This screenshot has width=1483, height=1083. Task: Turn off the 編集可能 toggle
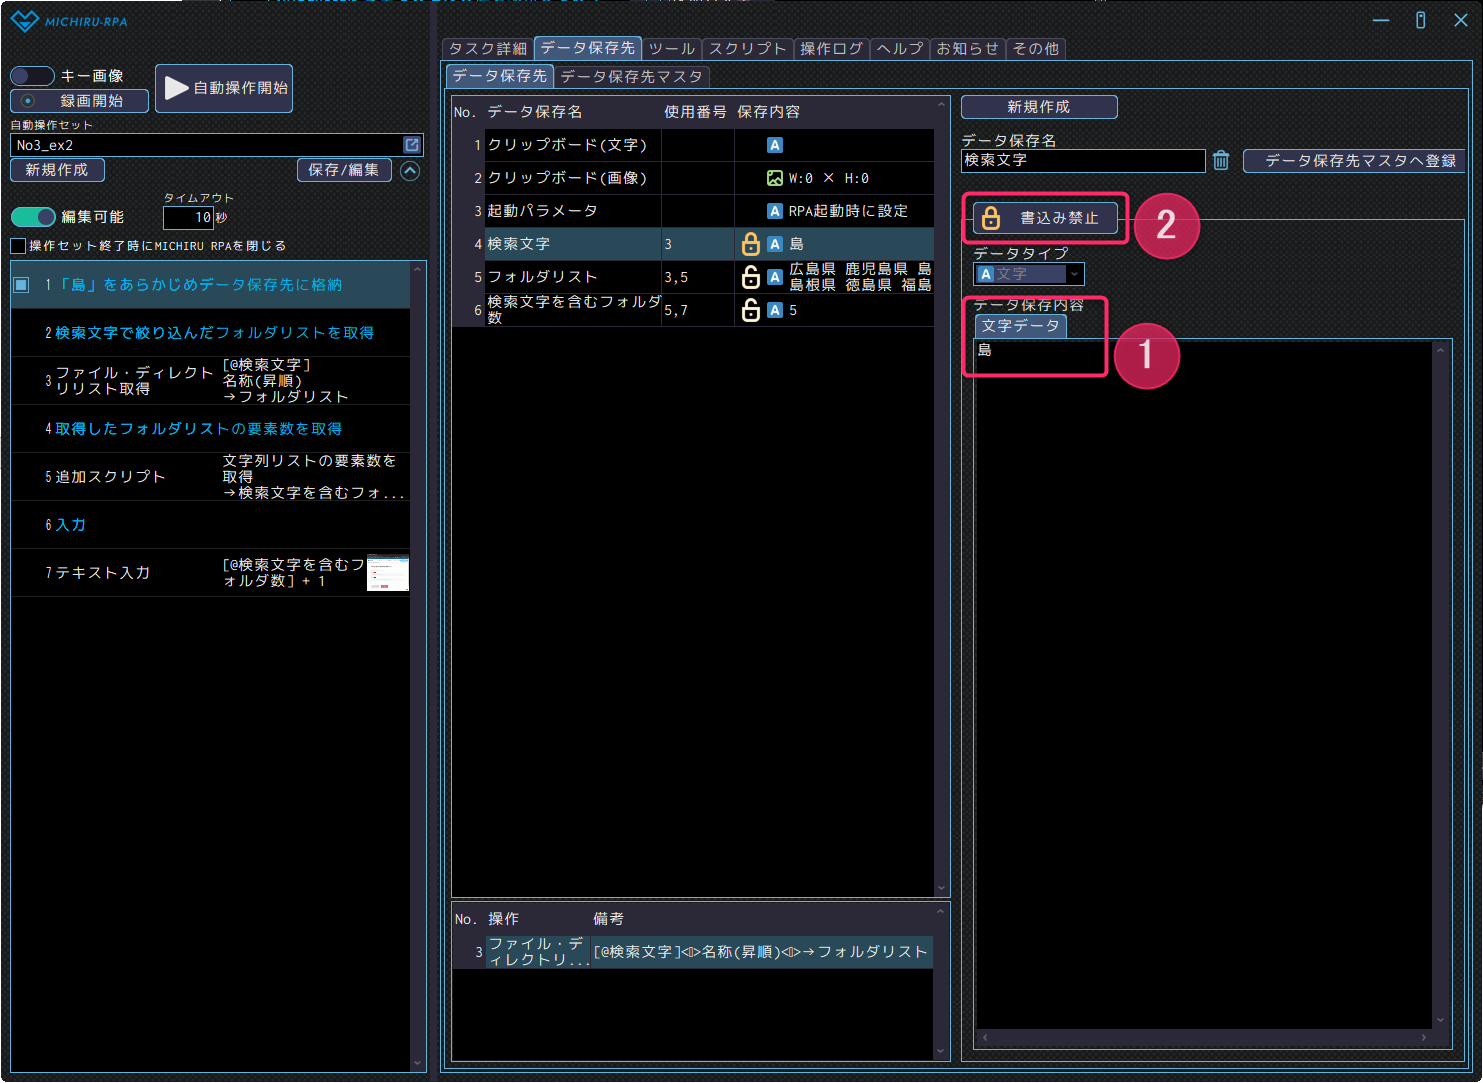(33, 217)
